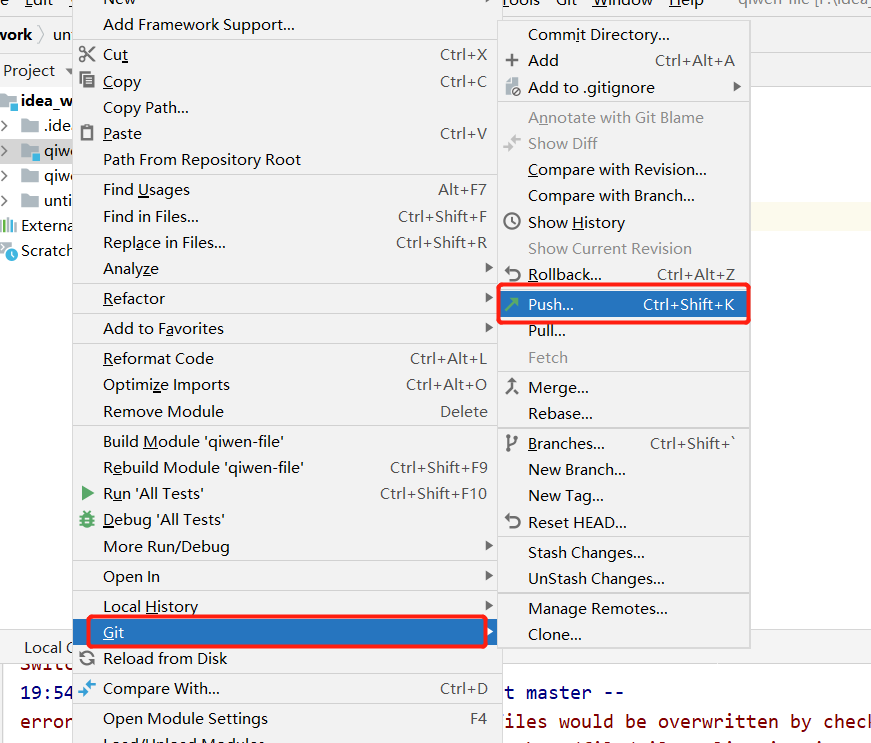Click the Rollback undo arrow icon
Image resolution: width=871 pixels, height=743 pixels.
[512, 274]
